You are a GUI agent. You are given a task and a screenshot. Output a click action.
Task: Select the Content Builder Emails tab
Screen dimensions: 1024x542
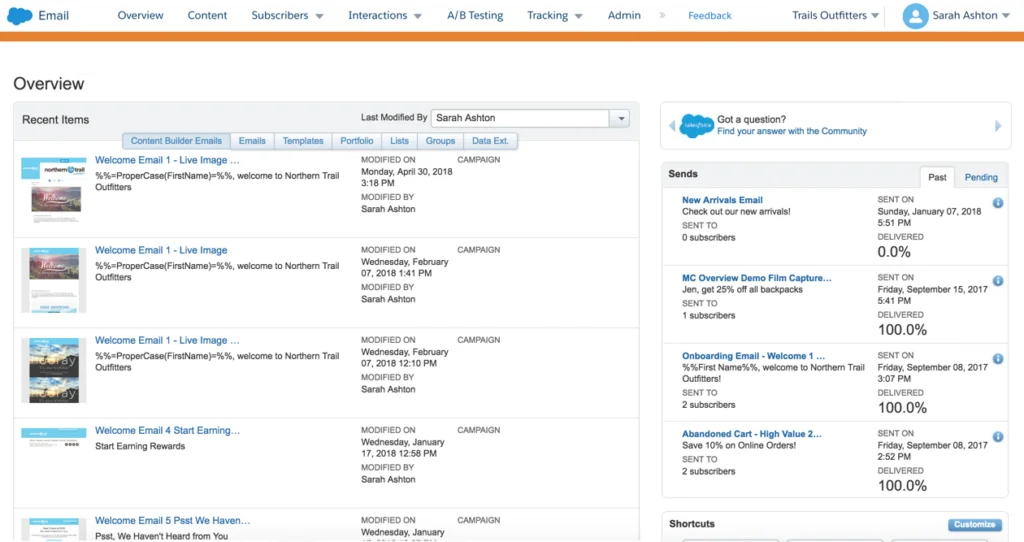coord(176,140)
